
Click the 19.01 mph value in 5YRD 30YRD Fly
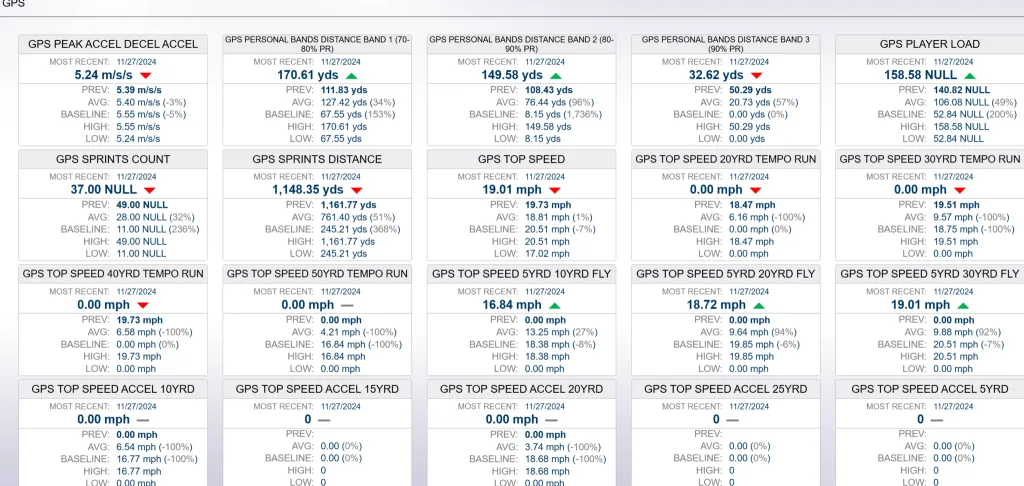[x=921, y=305]
